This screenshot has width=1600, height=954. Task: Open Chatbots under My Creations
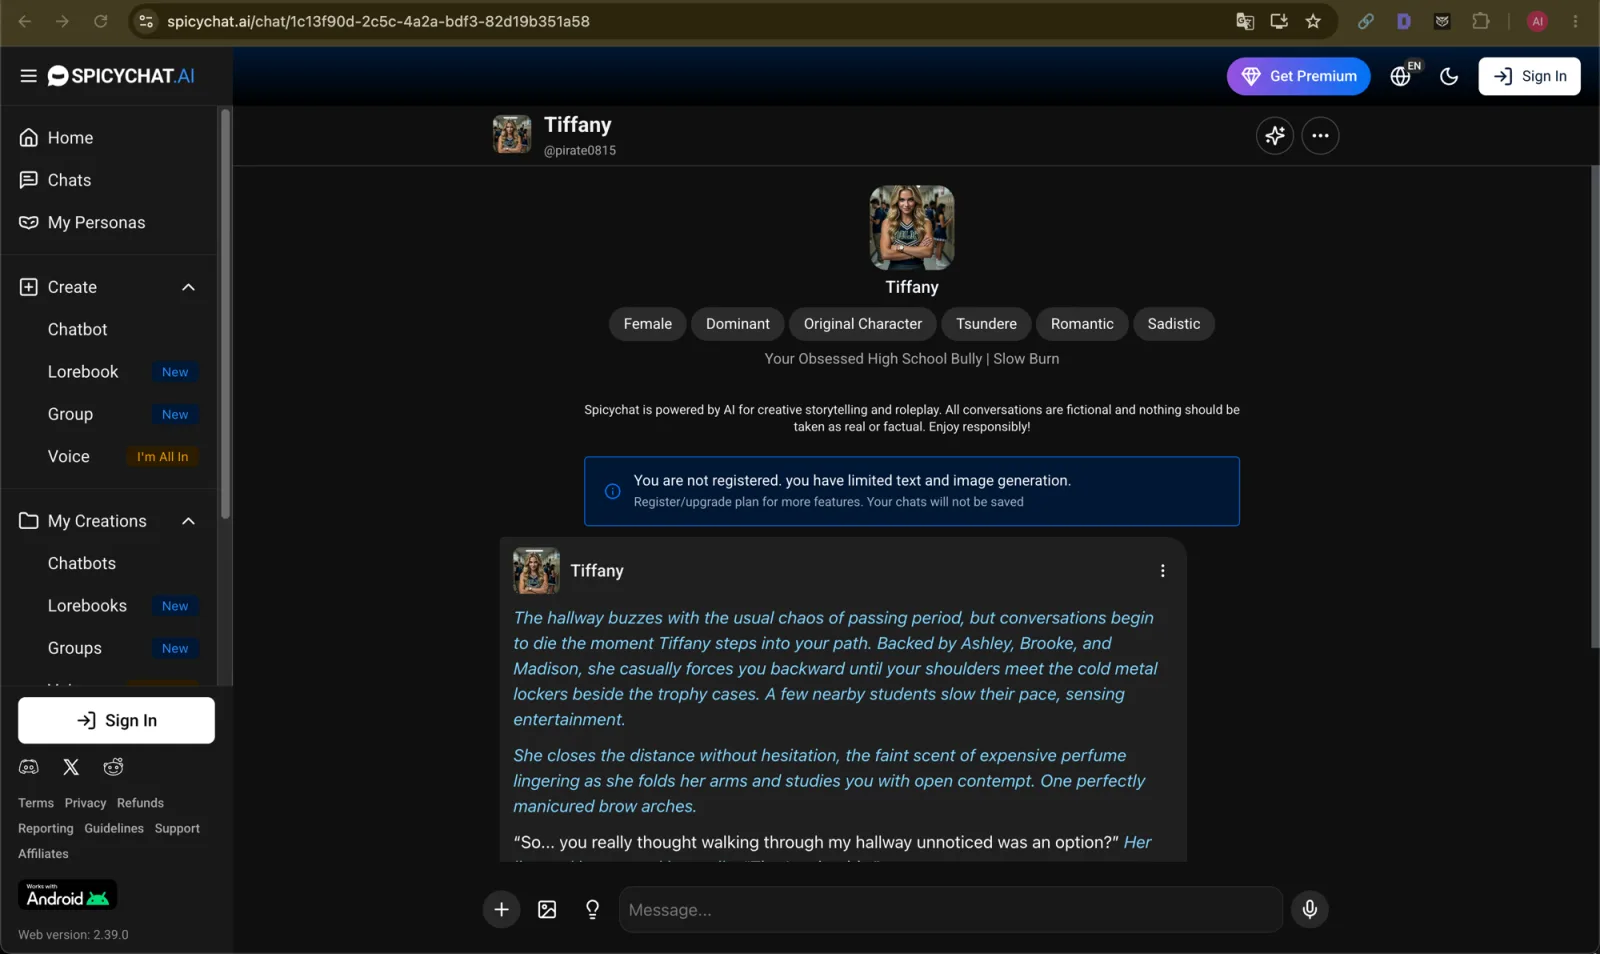82,563
